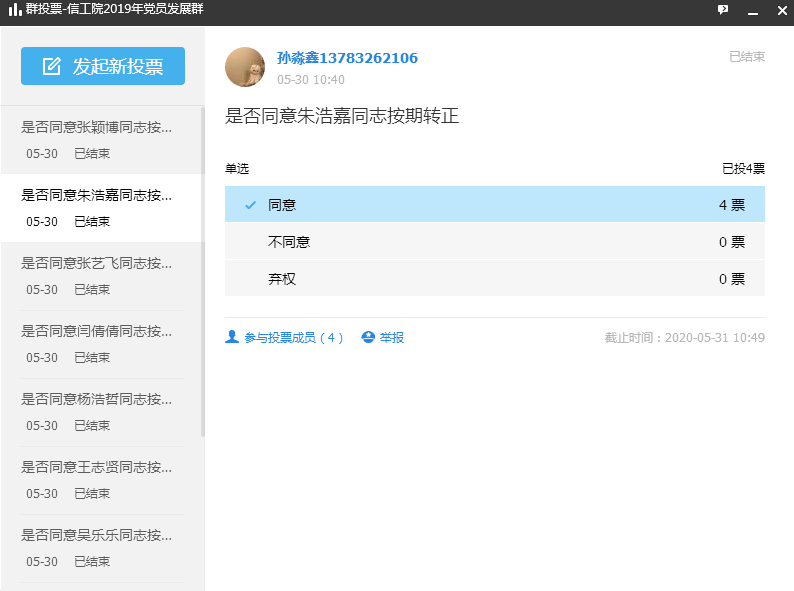Click the vote creator's avatar image
Viewport: 794px width, 591px height.
tap(245, 67)
